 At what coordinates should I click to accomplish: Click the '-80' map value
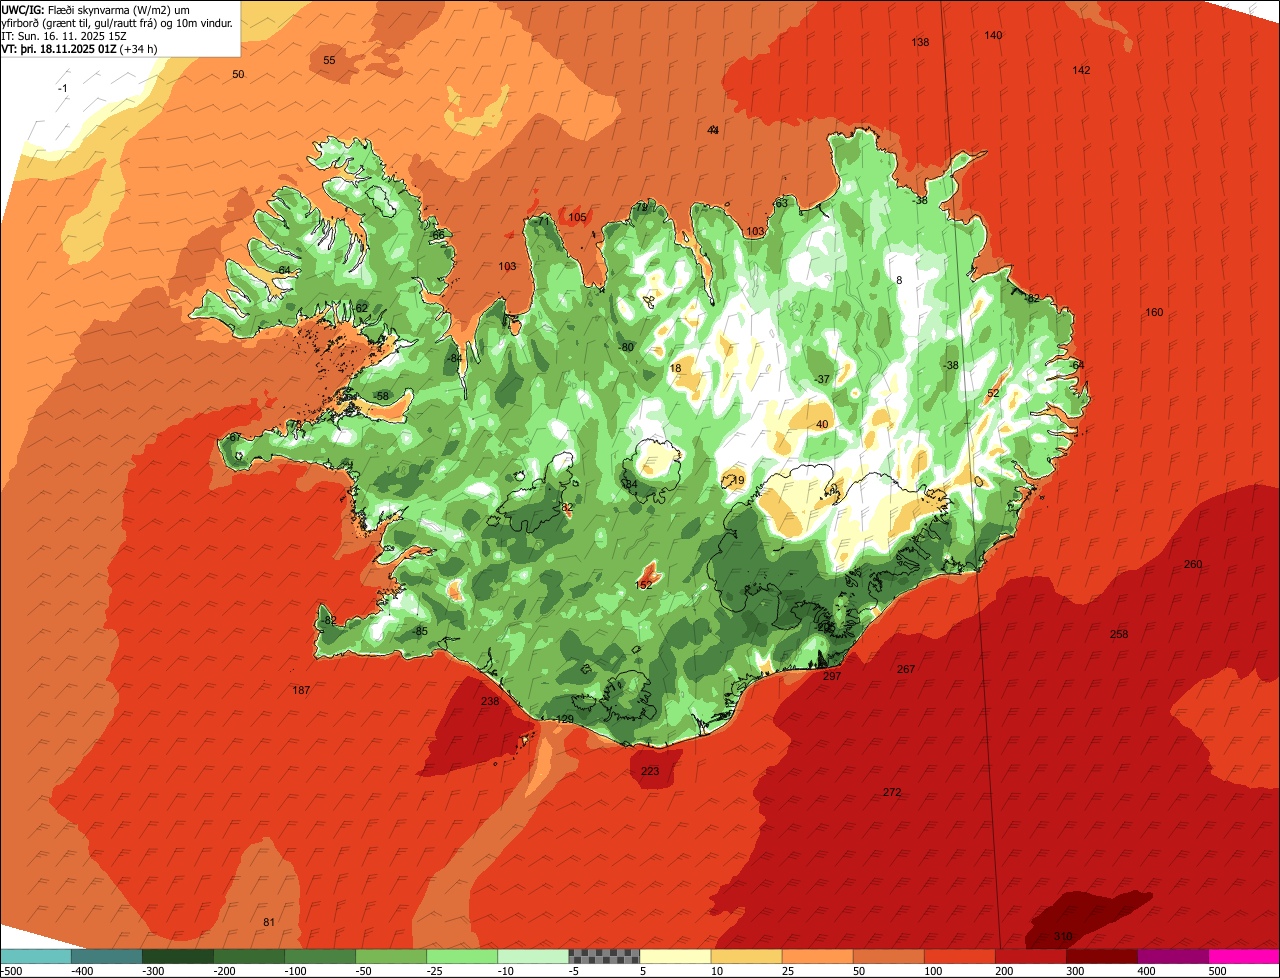click(x=626, y=347)
